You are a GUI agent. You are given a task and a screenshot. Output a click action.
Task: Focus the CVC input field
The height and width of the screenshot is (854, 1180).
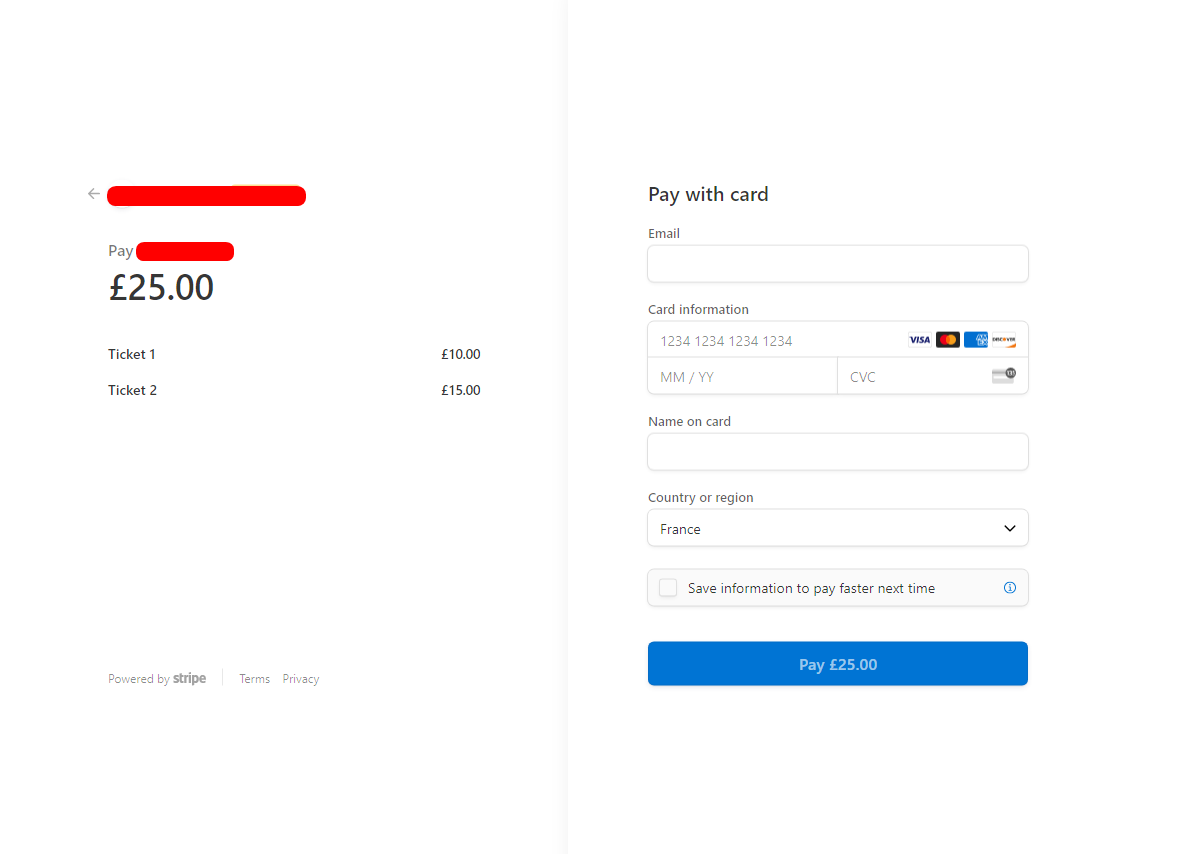[x=932, y=376]
